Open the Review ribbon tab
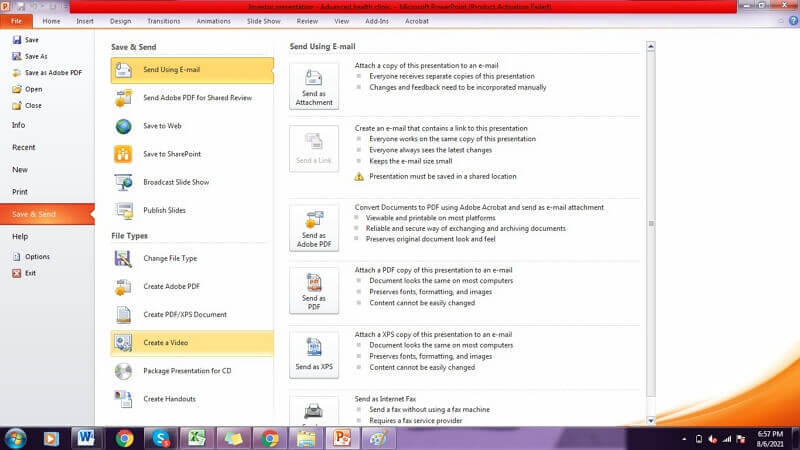 [307, 21]
